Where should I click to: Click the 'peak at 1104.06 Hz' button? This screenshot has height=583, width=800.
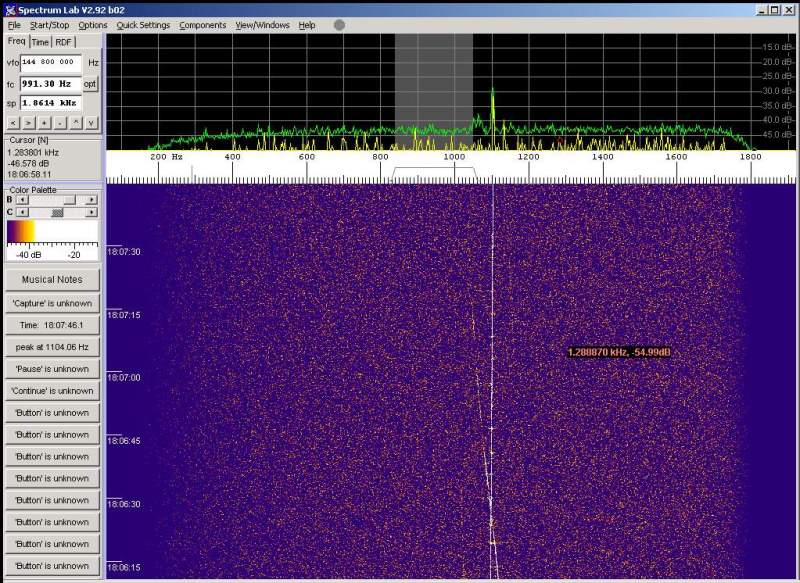[52, 347]
